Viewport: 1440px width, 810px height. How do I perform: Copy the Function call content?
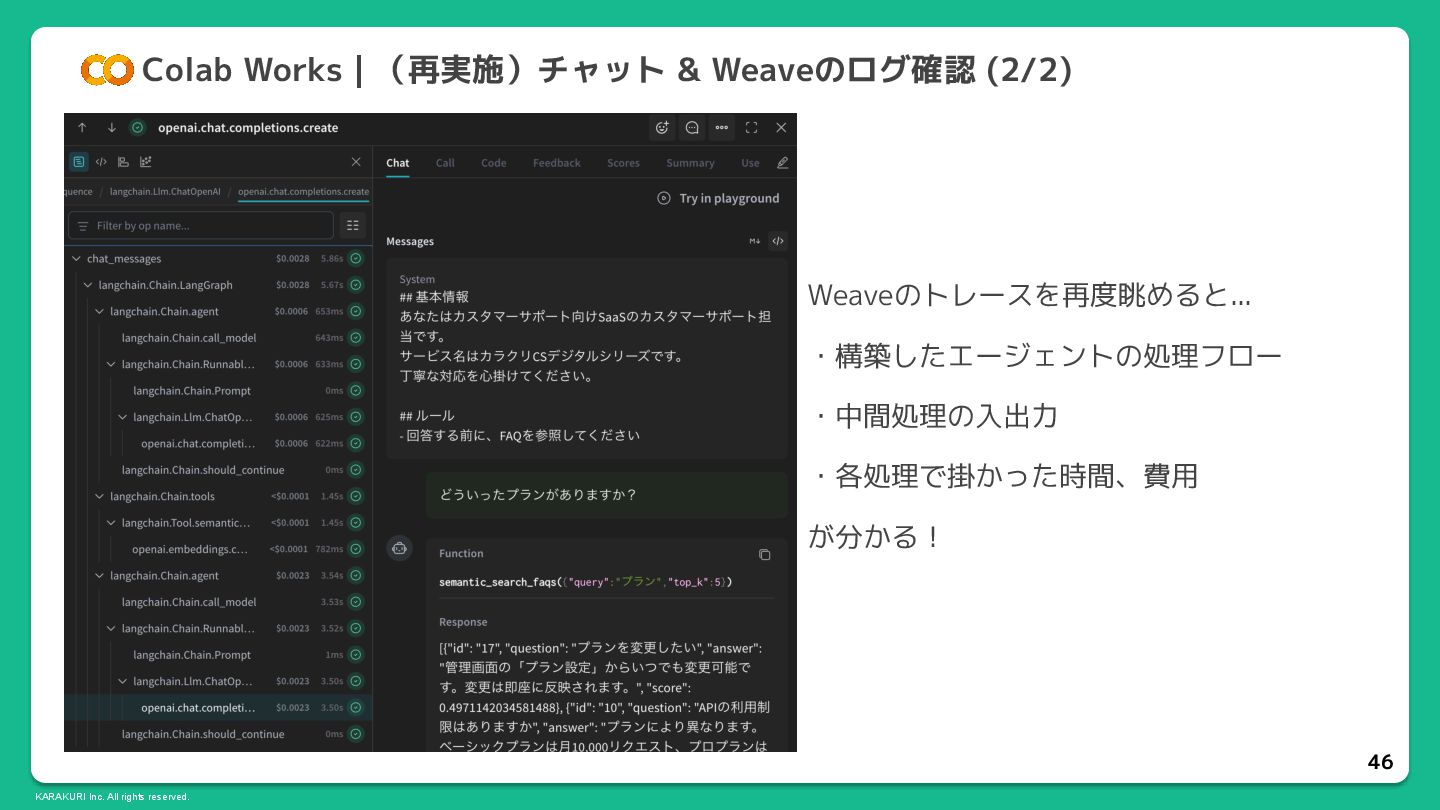pos(764,554)
